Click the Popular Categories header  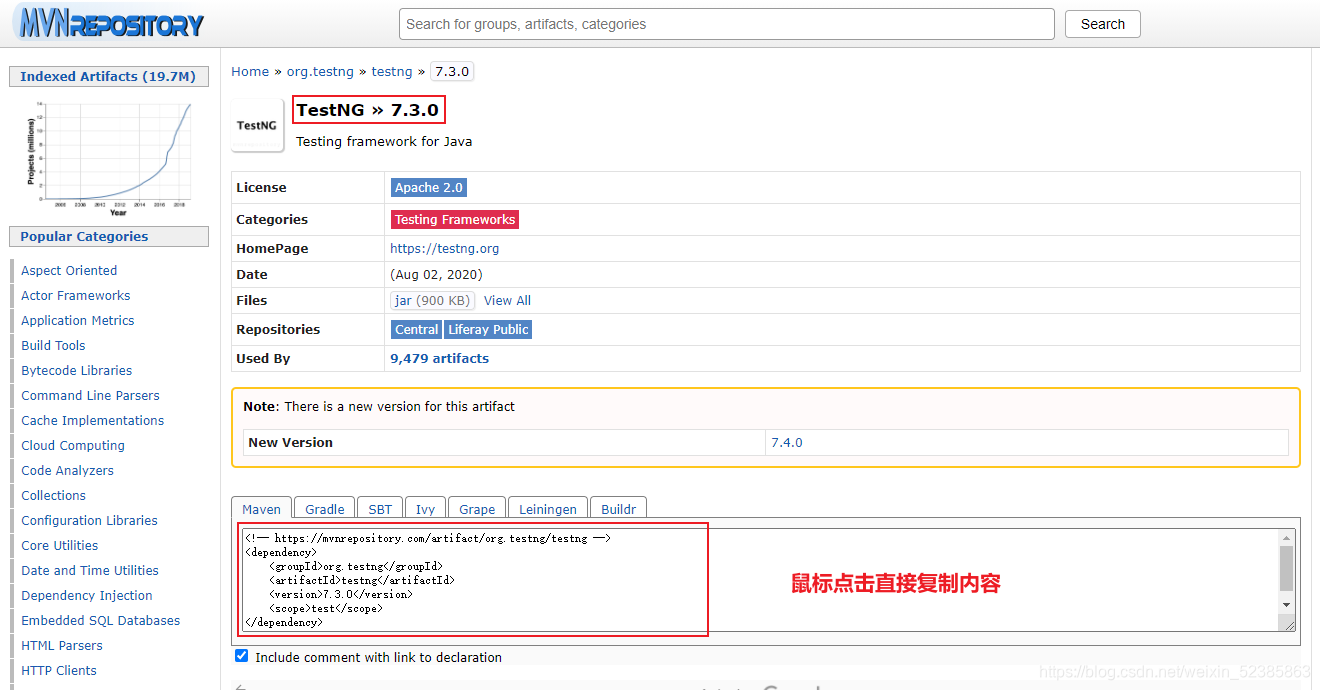tap(109, 236)
